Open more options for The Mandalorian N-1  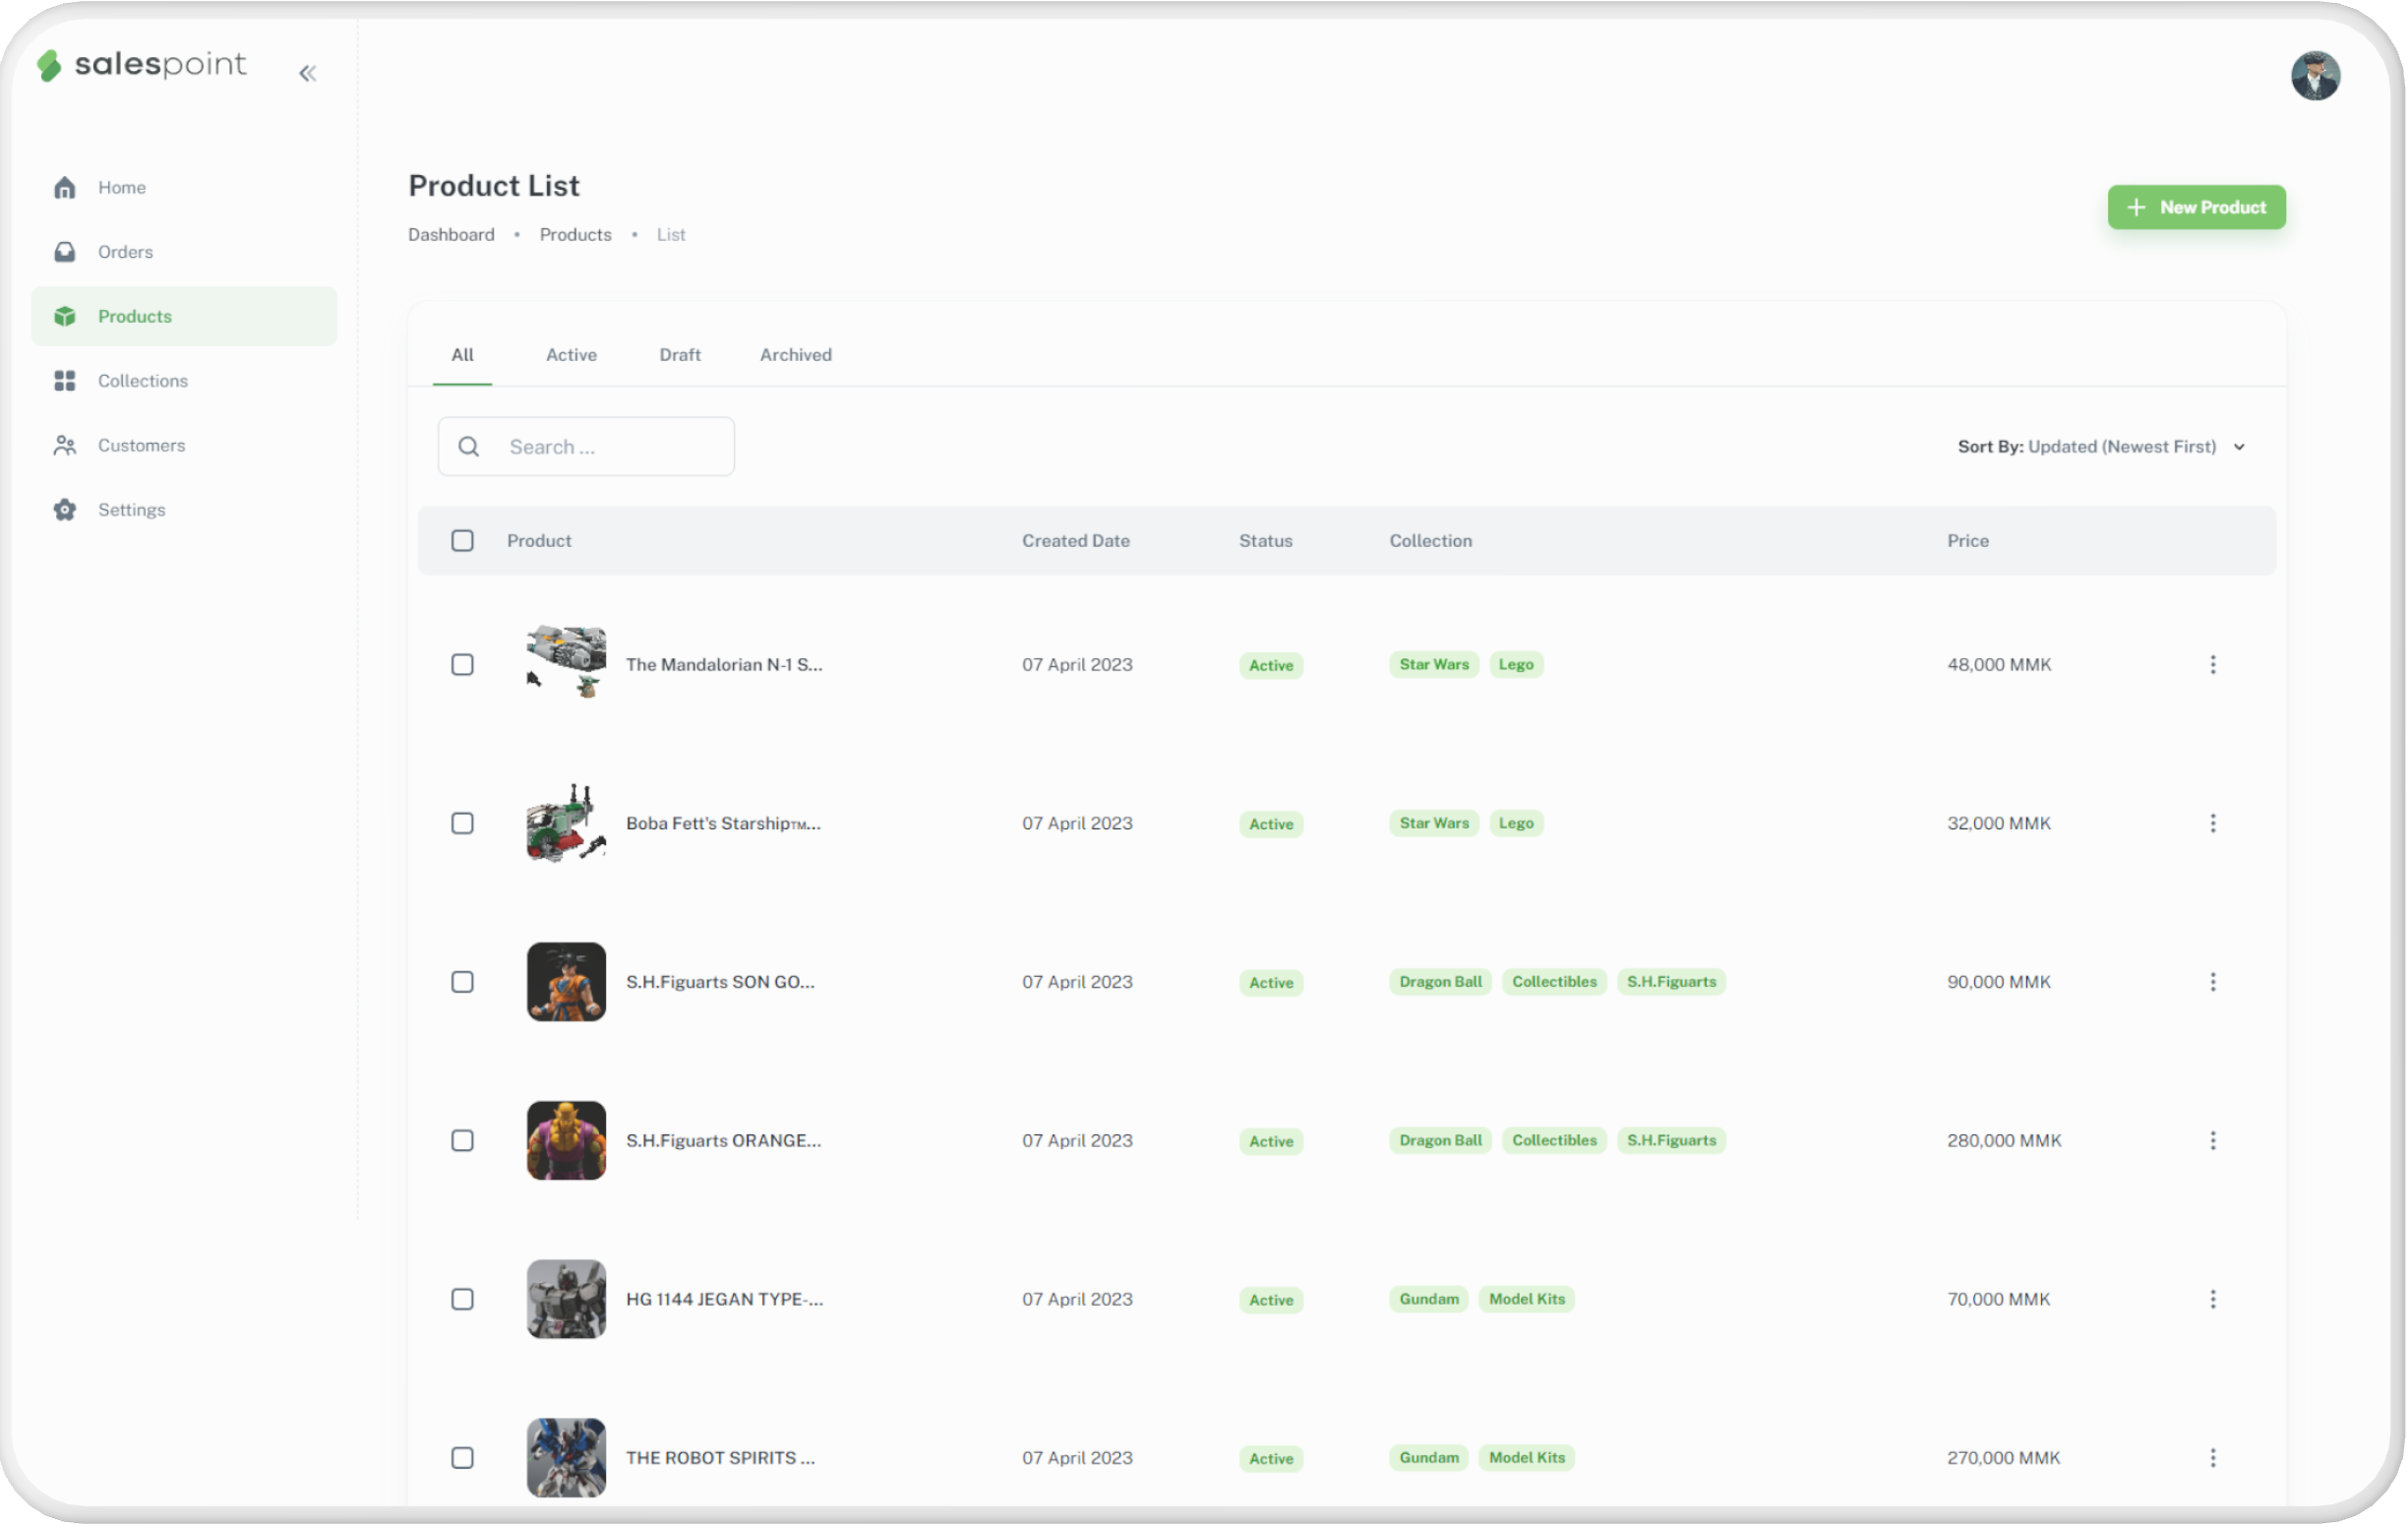2212,665
